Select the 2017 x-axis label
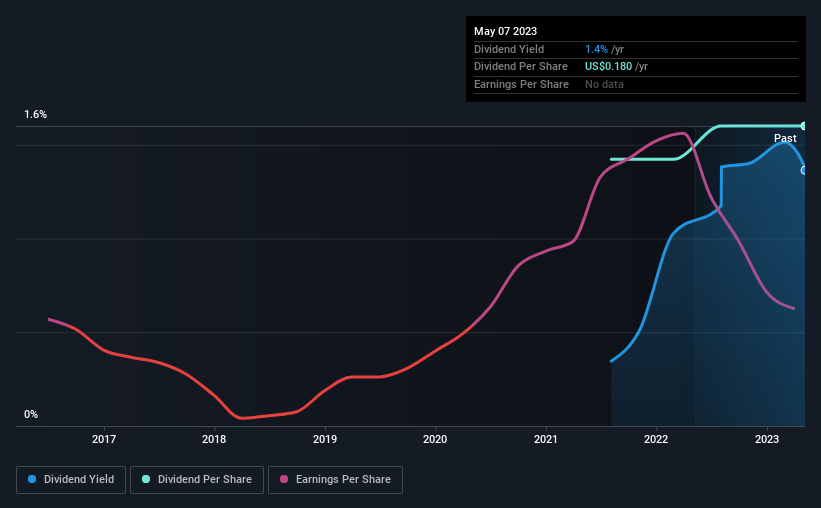The height and width of the screenshot is (508, 821). pyautogui.click(x=104, y=439)
